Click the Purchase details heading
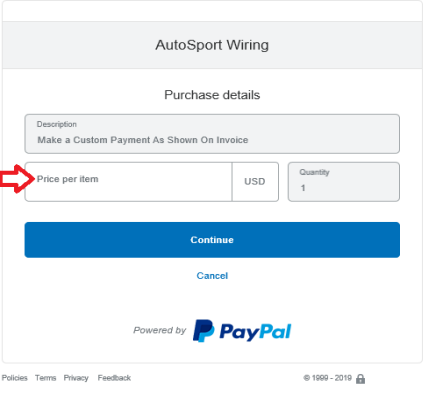 [x=212, y=95]
